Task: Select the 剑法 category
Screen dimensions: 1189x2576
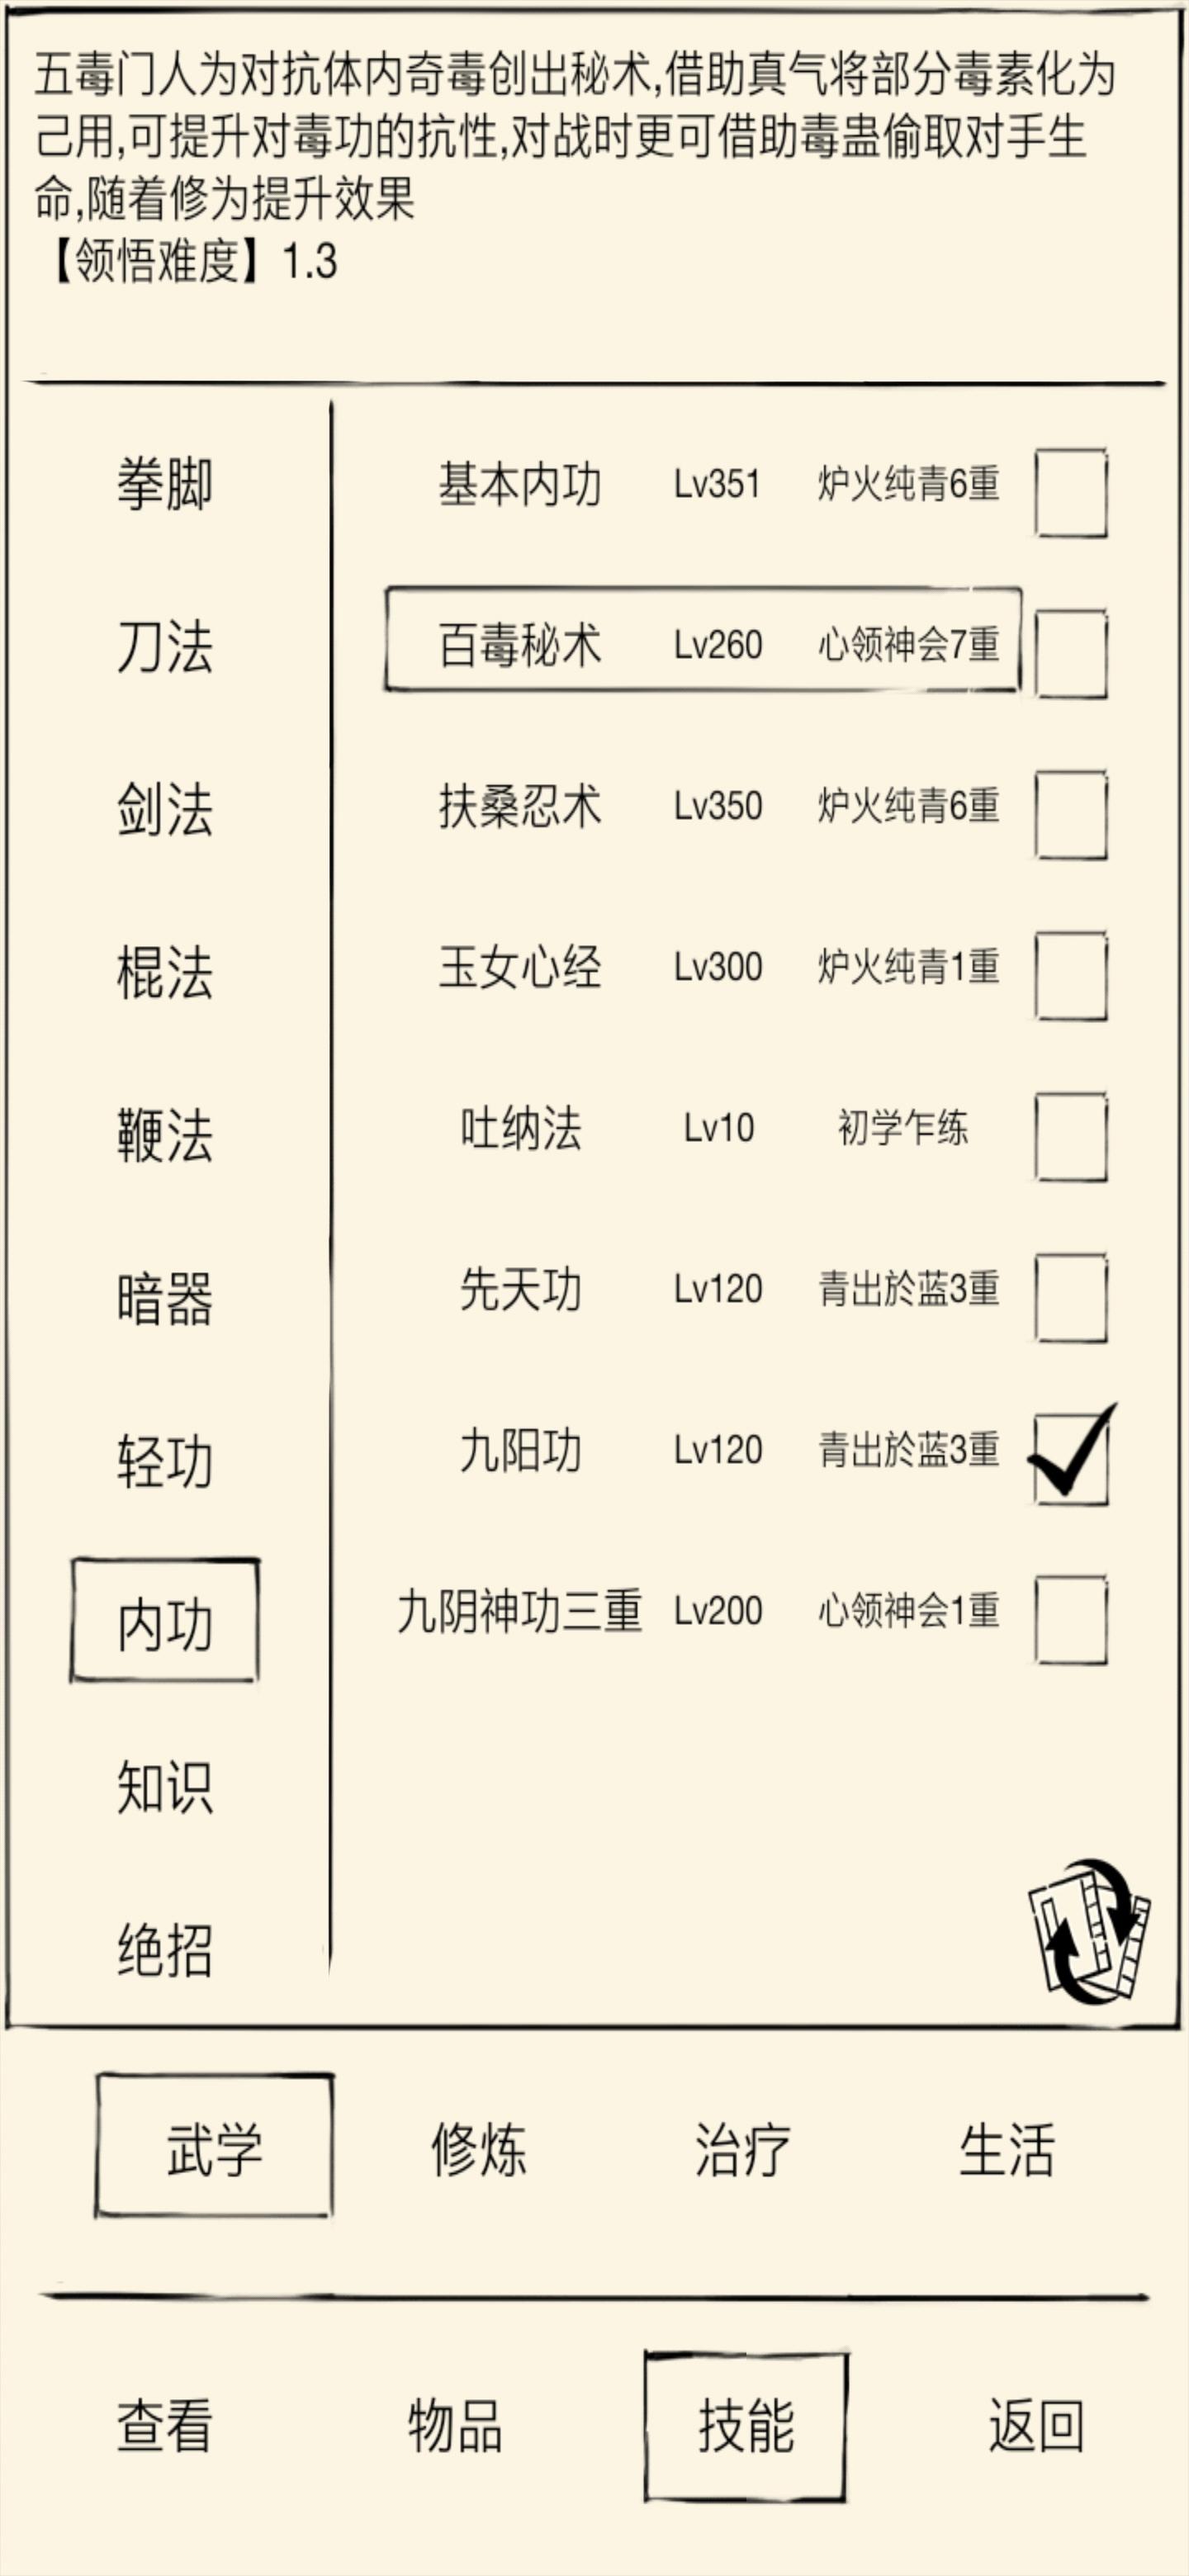Action: pyautogui.click(x=165, y=809)
